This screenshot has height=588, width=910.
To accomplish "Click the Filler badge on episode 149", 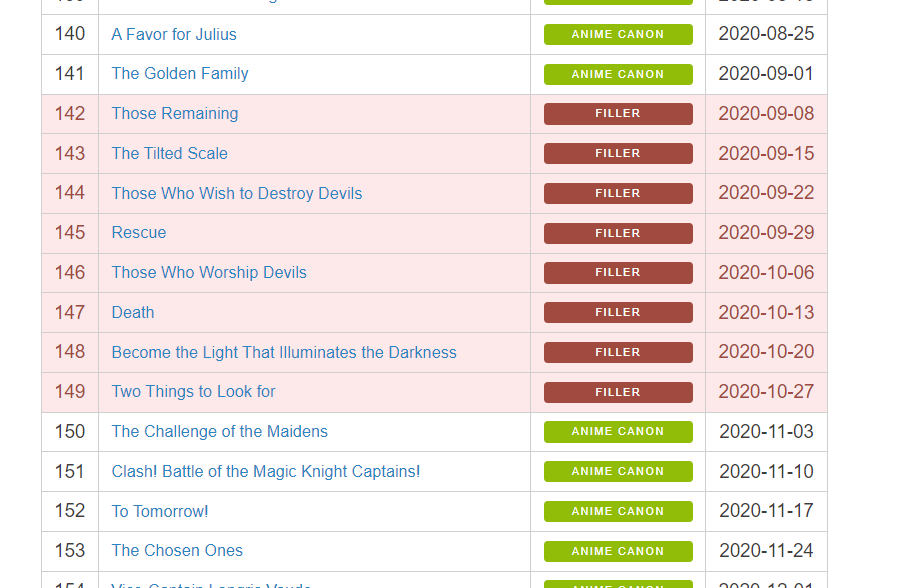I will (618, 392).
